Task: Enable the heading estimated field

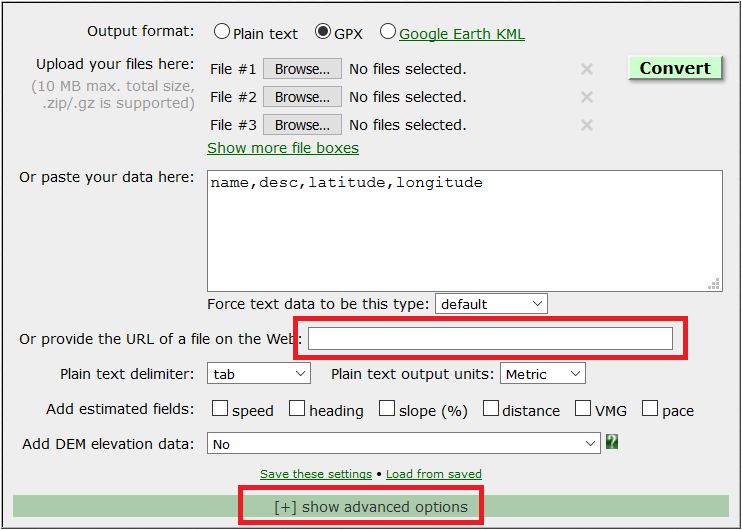Action: click(x=297, y=408)
